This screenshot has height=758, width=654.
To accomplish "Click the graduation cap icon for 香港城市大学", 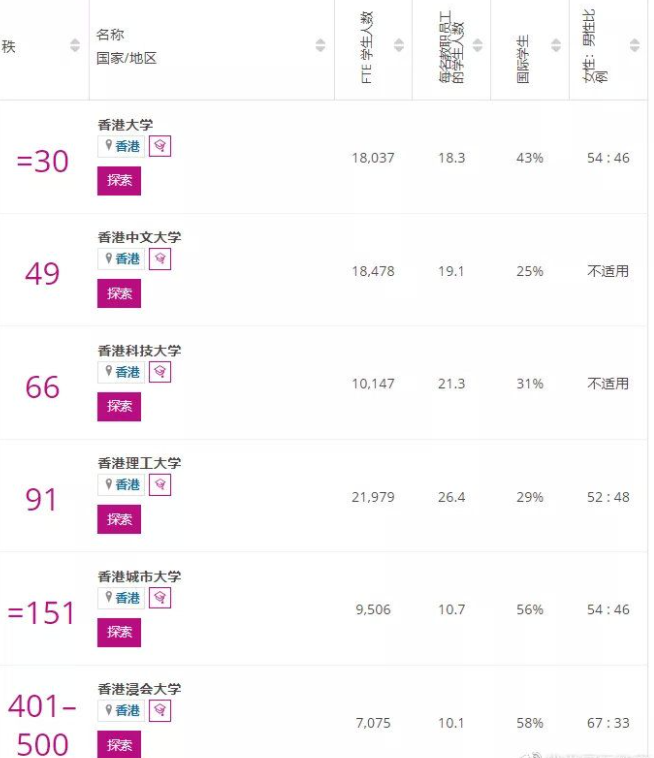I will pyautogui.click(x=160, y=598).
